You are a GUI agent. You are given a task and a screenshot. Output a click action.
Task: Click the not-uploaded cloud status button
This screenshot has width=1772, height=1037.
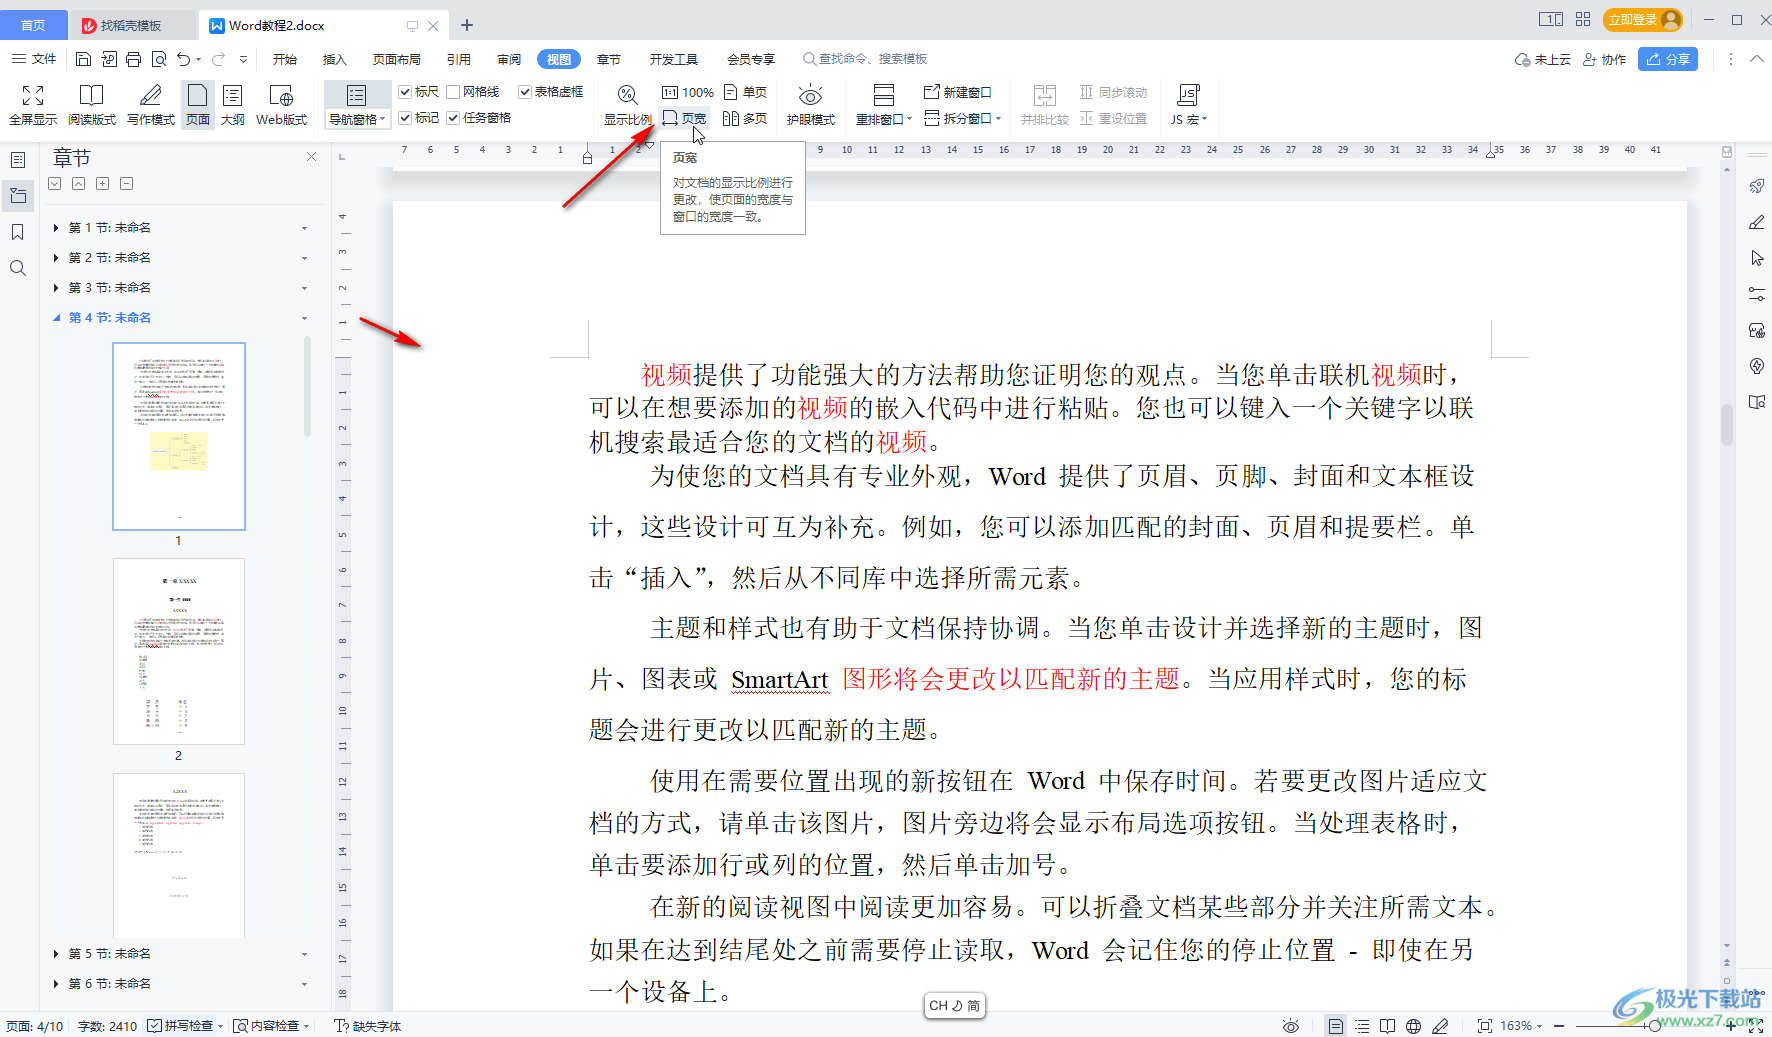point(1543,59)
